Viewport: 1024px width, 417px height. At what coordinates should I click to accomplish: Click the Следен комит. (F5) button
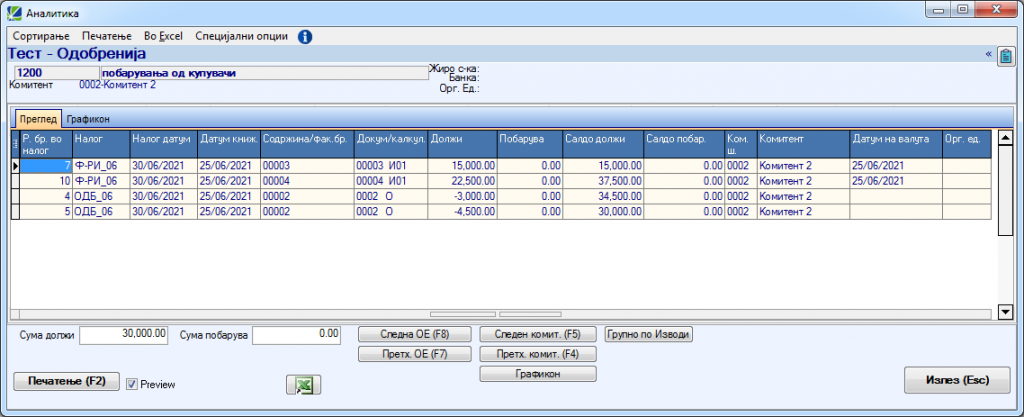(538, 334)
